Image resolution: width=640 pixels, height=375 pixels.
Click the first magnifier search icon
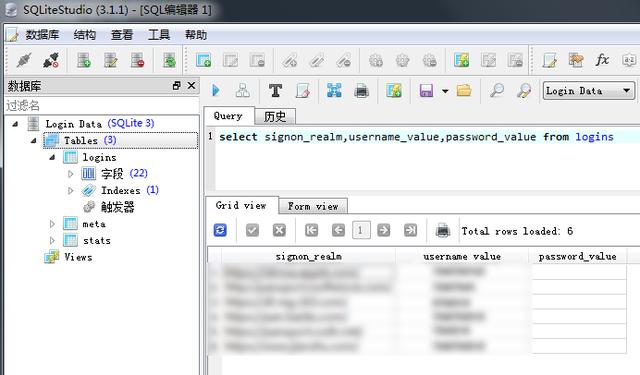(x=496, y=90)
